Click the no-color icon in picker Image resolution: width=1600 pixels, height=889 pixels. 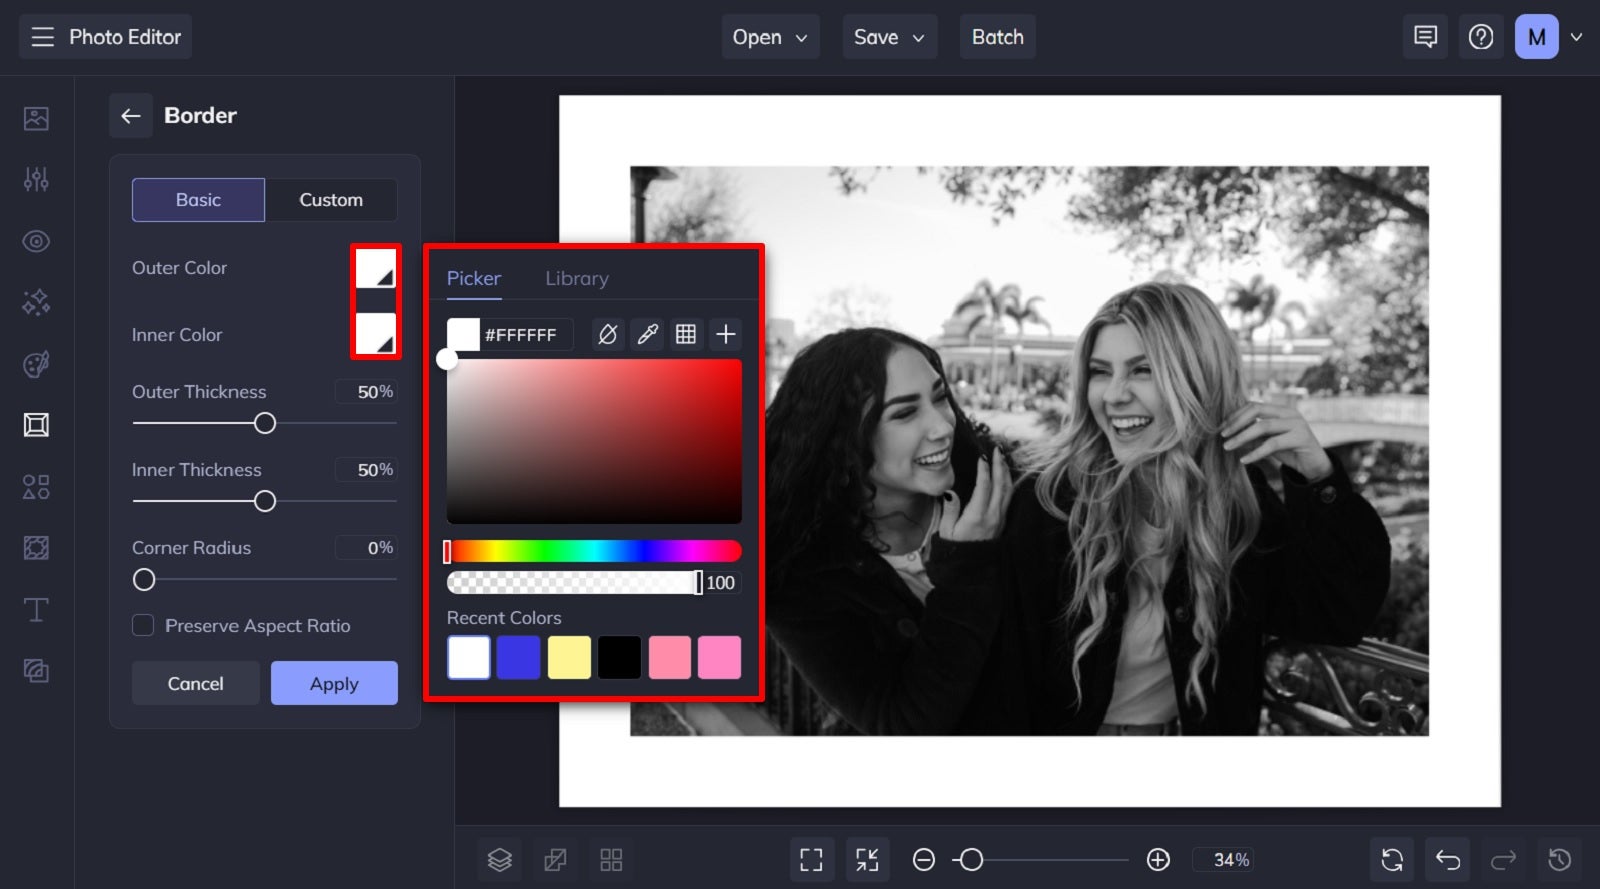coord(608,334)
